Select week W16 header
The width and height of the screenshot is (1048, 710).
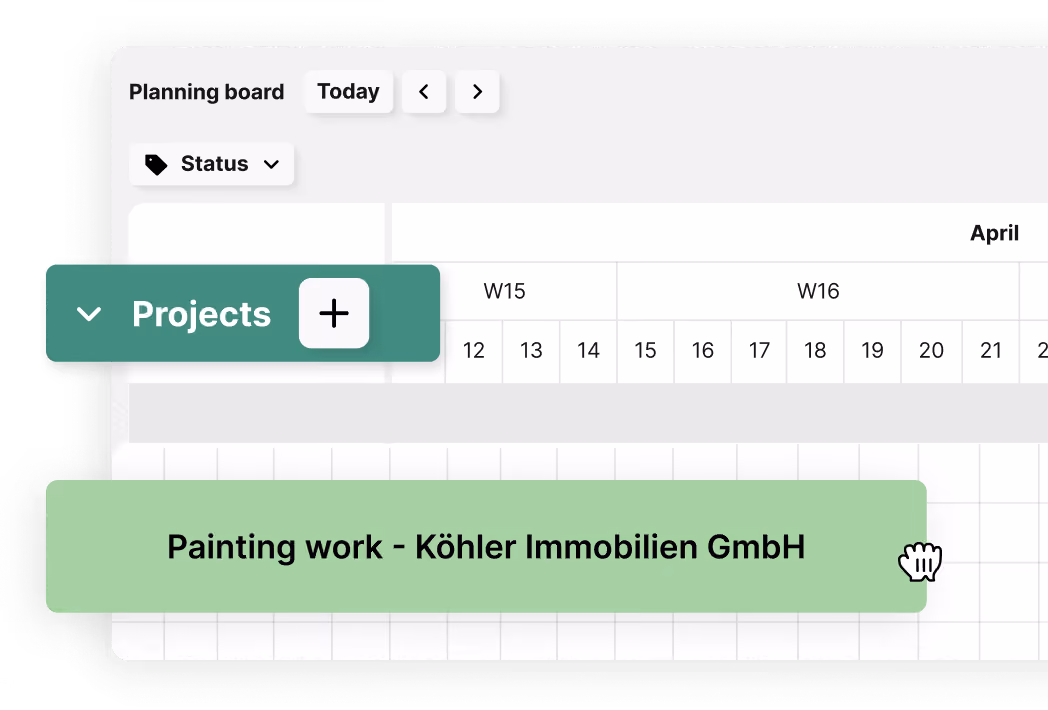(818, 291)
